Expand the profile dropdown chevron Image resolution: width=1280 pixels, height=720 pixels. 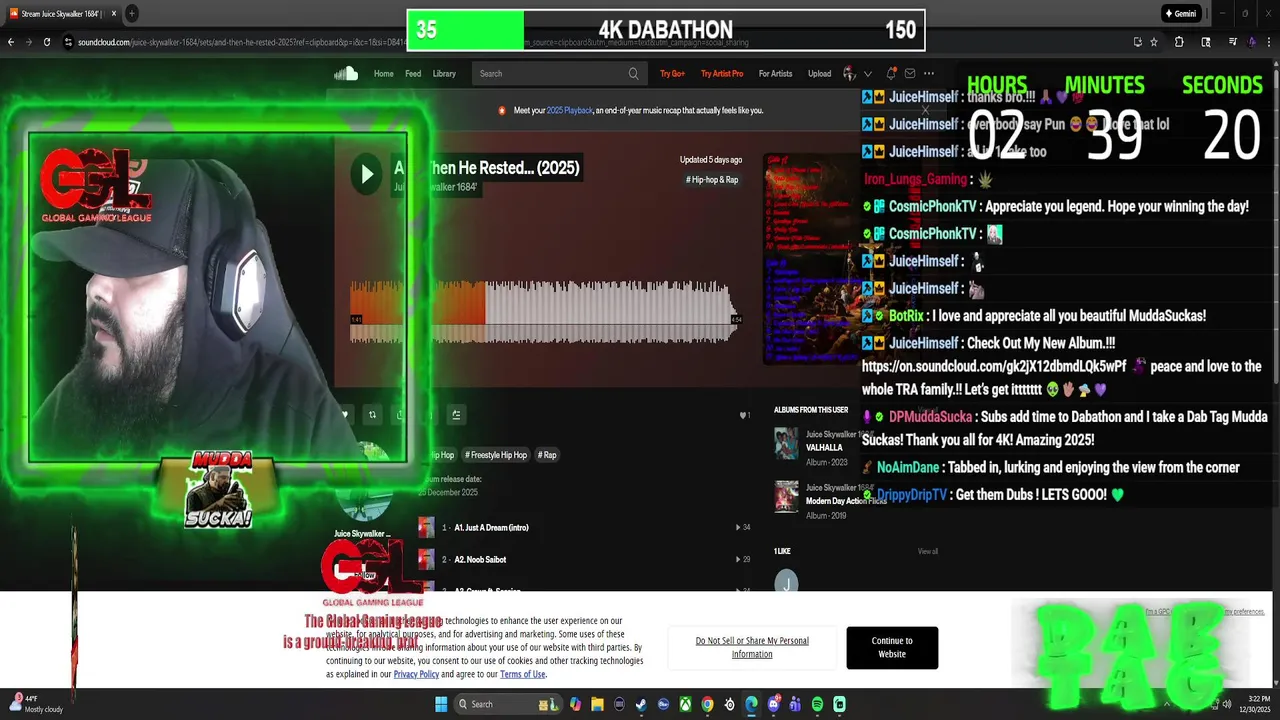pos(867,73)
